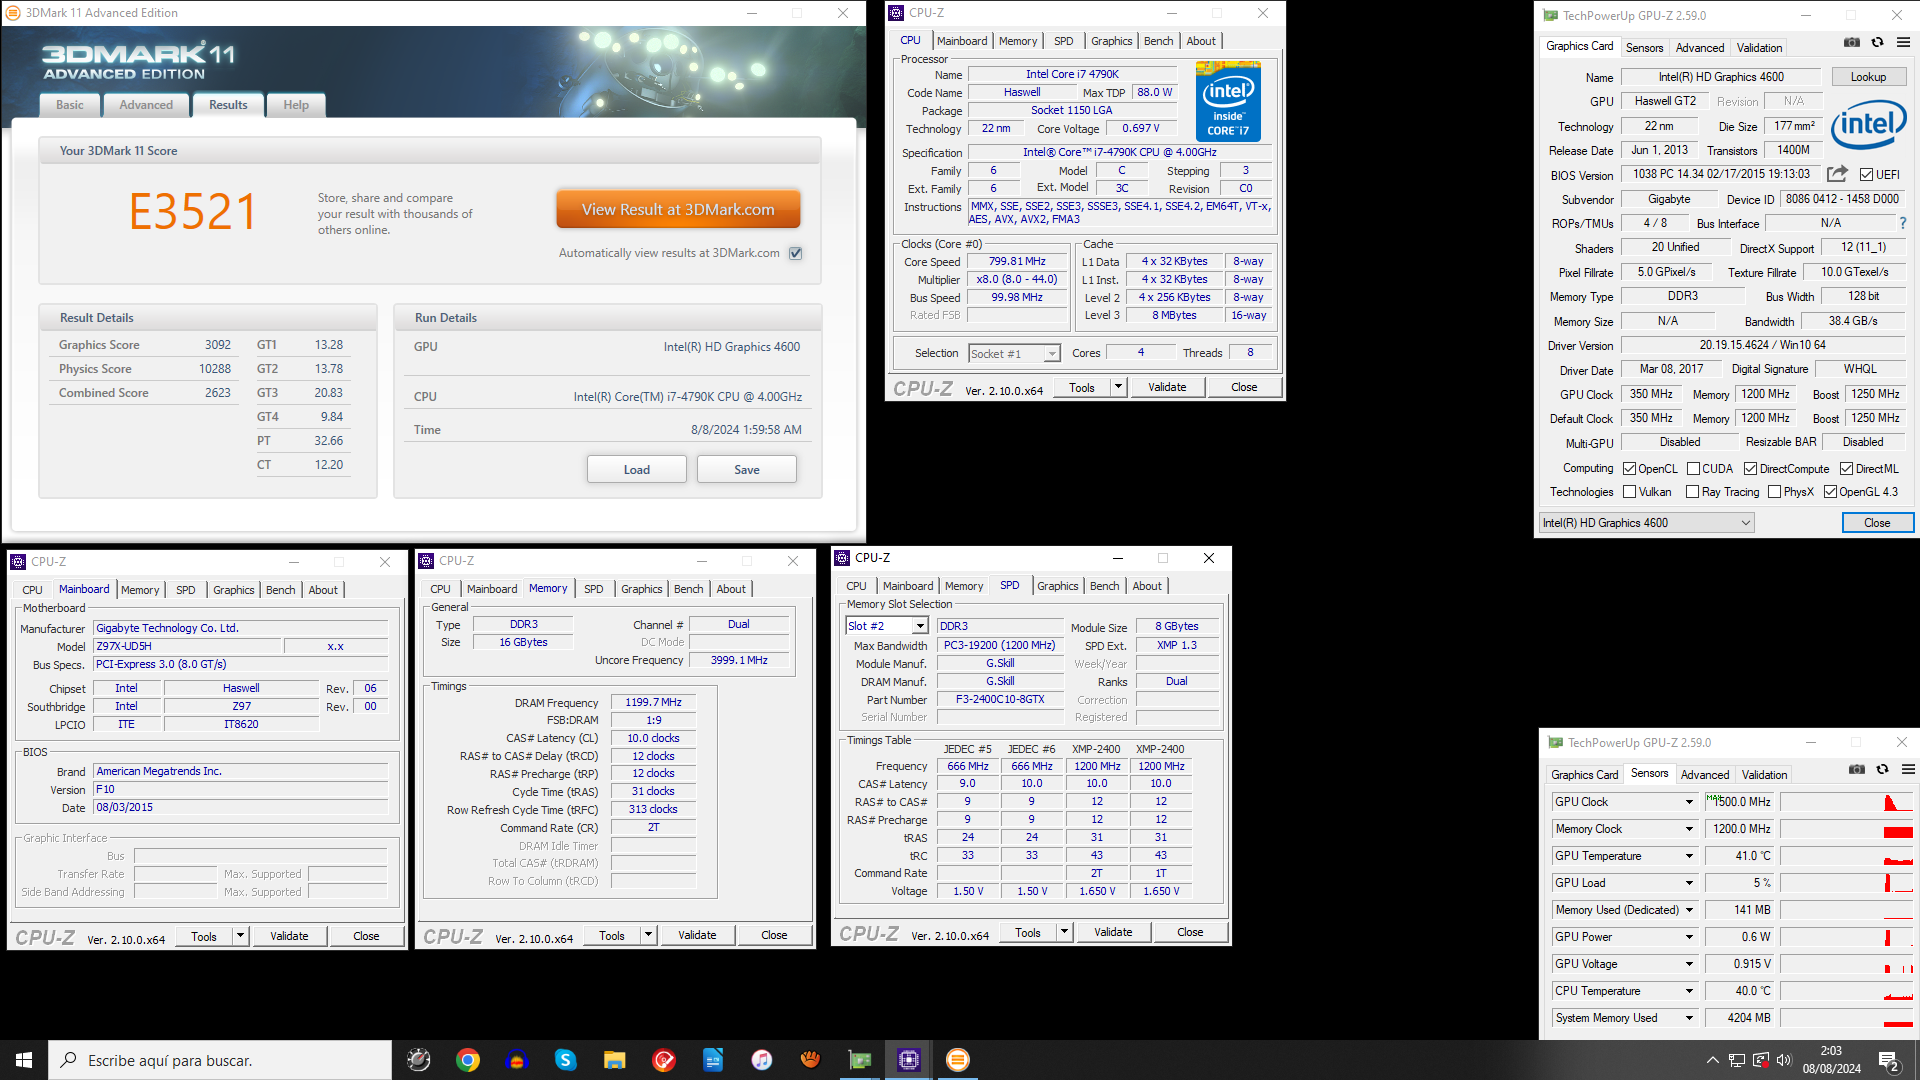
Task: Open the LibreOffice Writer document icon in taskbar
Action: pos(713,1060)
